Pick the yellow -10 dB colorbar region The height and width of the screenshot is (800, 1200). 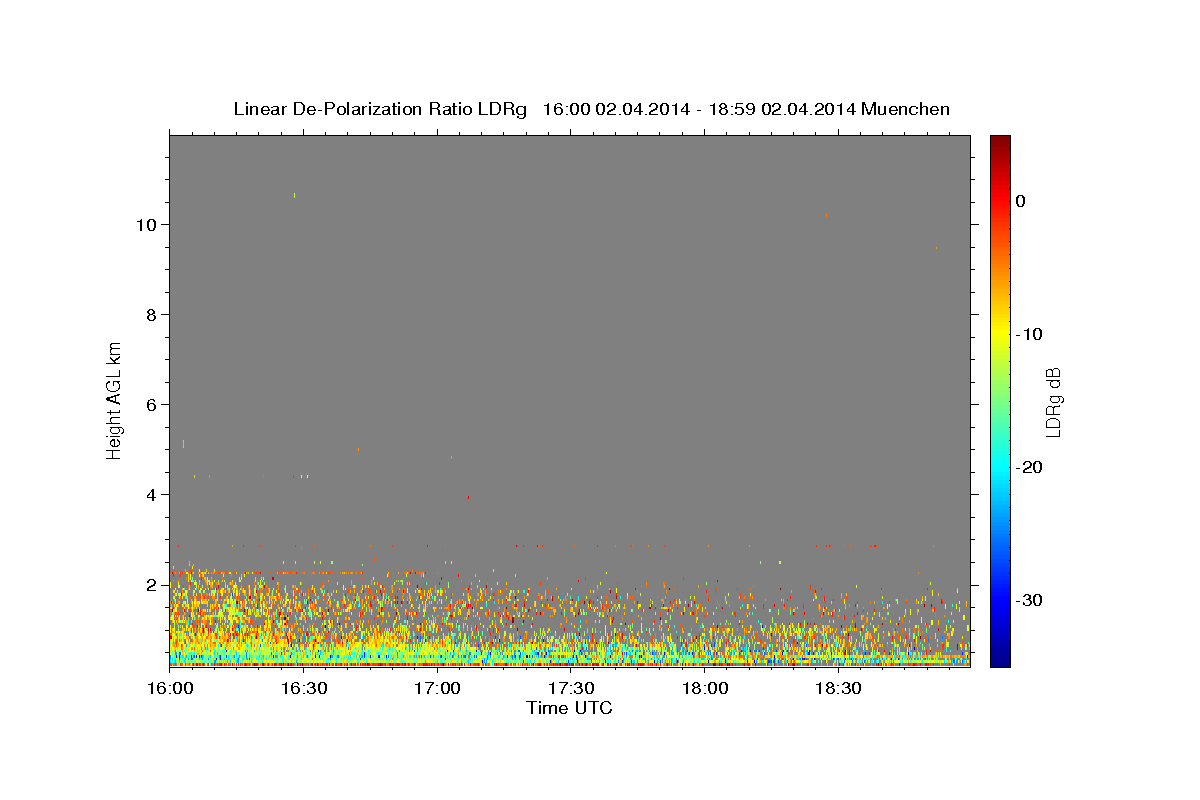[1000, 334]
